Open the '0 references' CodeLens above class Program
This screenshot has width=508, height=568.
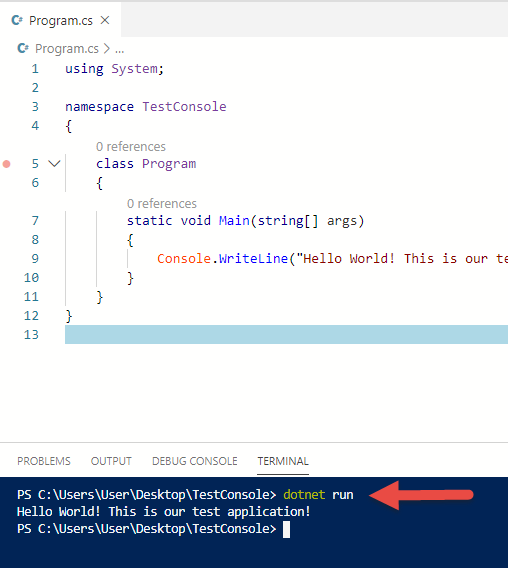(131, 147)
